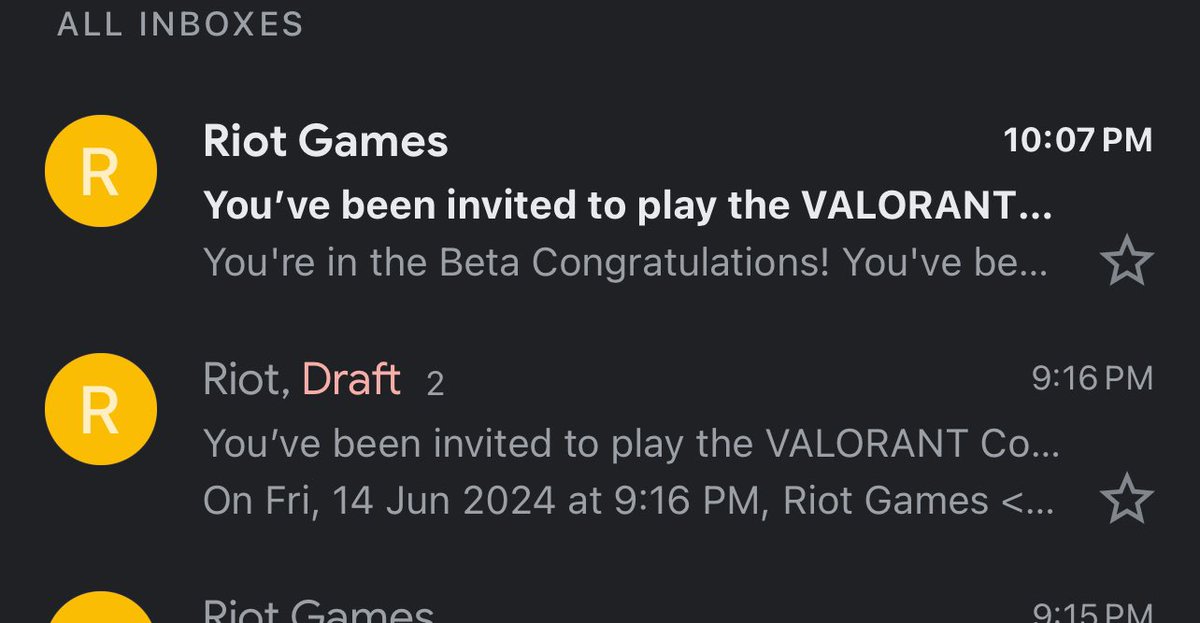
Task: Star the 10:07 PM Riot Games email
Action: [1127, 264]
